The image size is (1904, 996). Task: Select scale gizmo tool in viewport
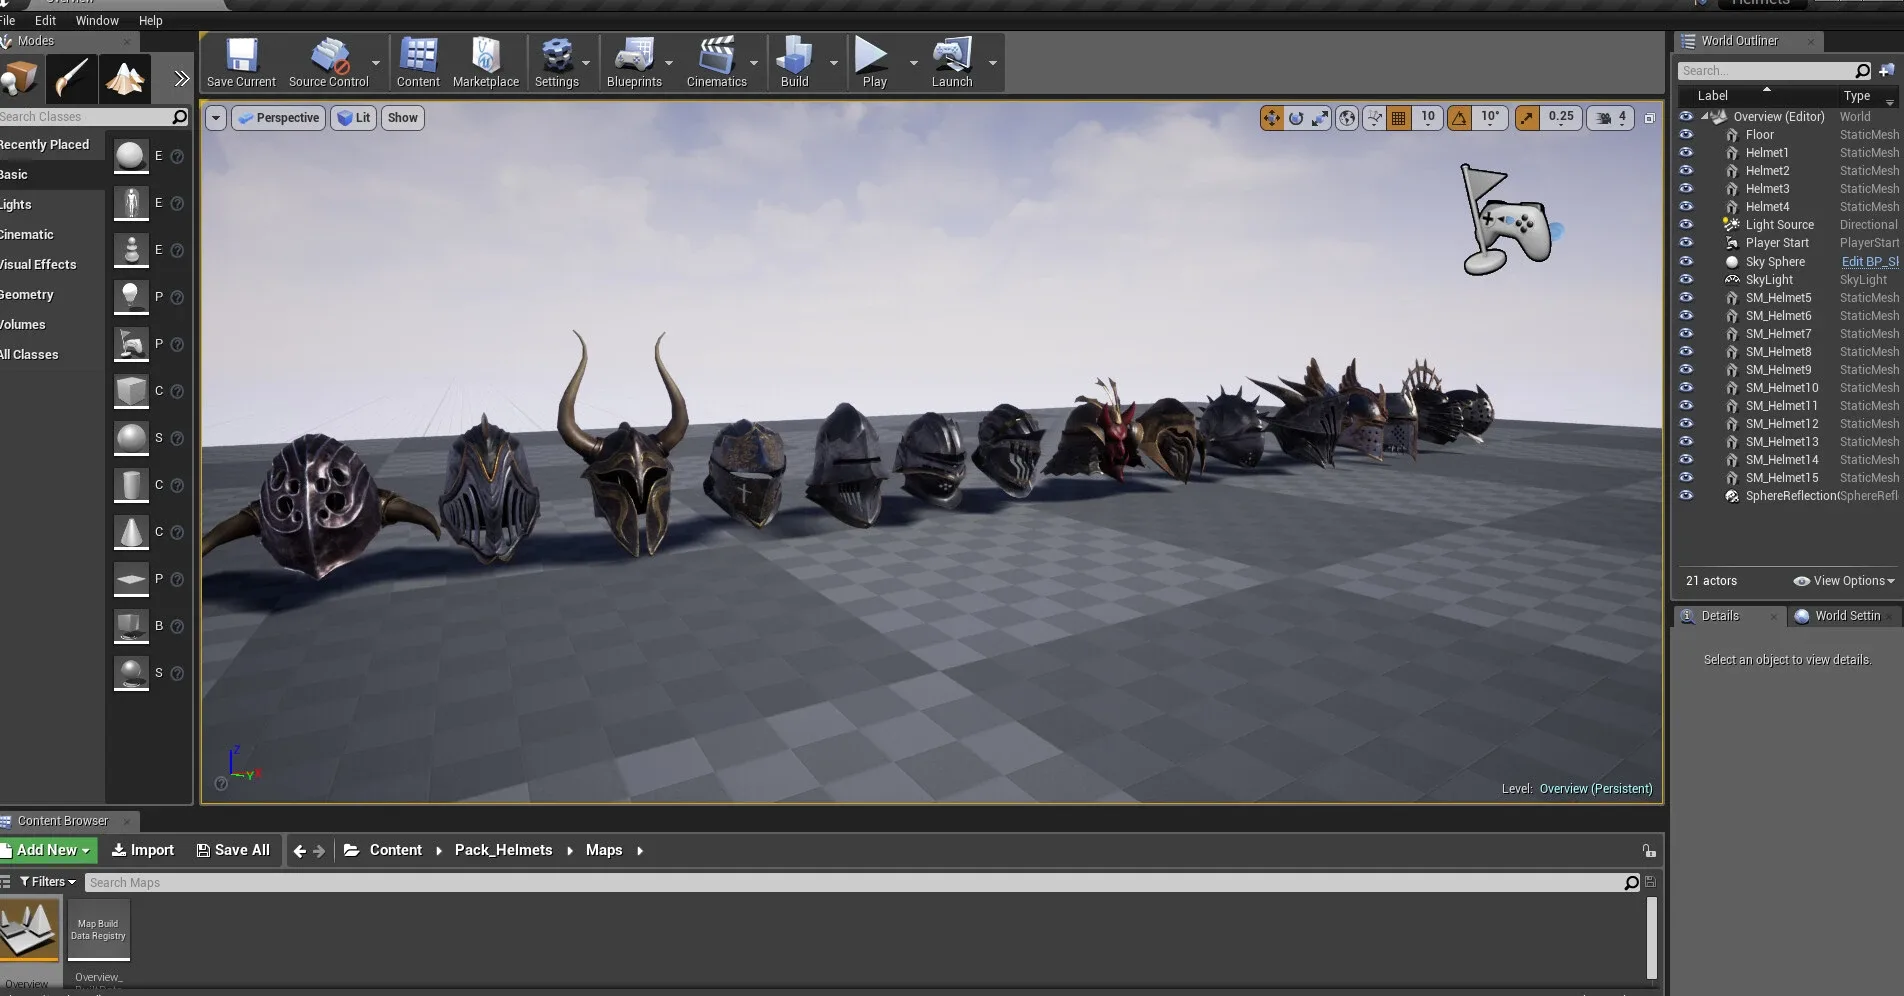[1320, 118]
